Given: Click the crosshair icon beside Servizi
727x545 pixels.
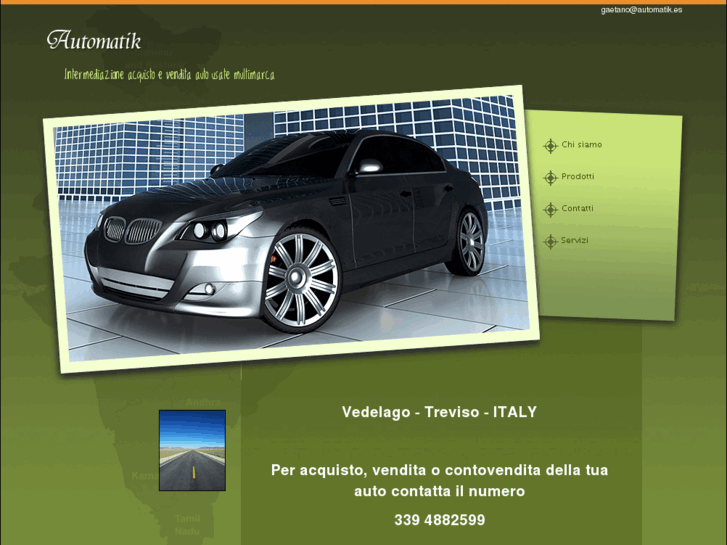Looking at the screenshot, I should coord(550,241).
